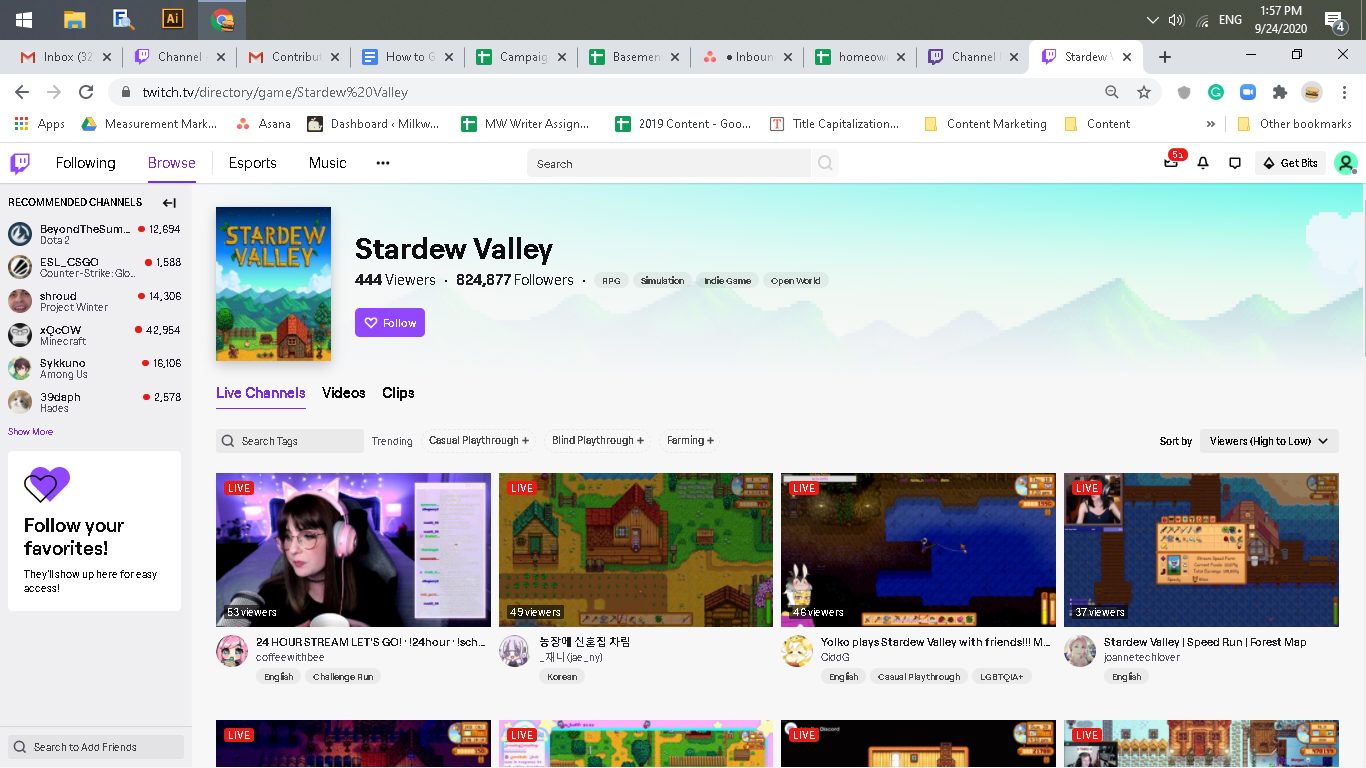Viewport: 1366px width, 768px height.
Task: Select the Browse tab
Action: click(172, 163)
